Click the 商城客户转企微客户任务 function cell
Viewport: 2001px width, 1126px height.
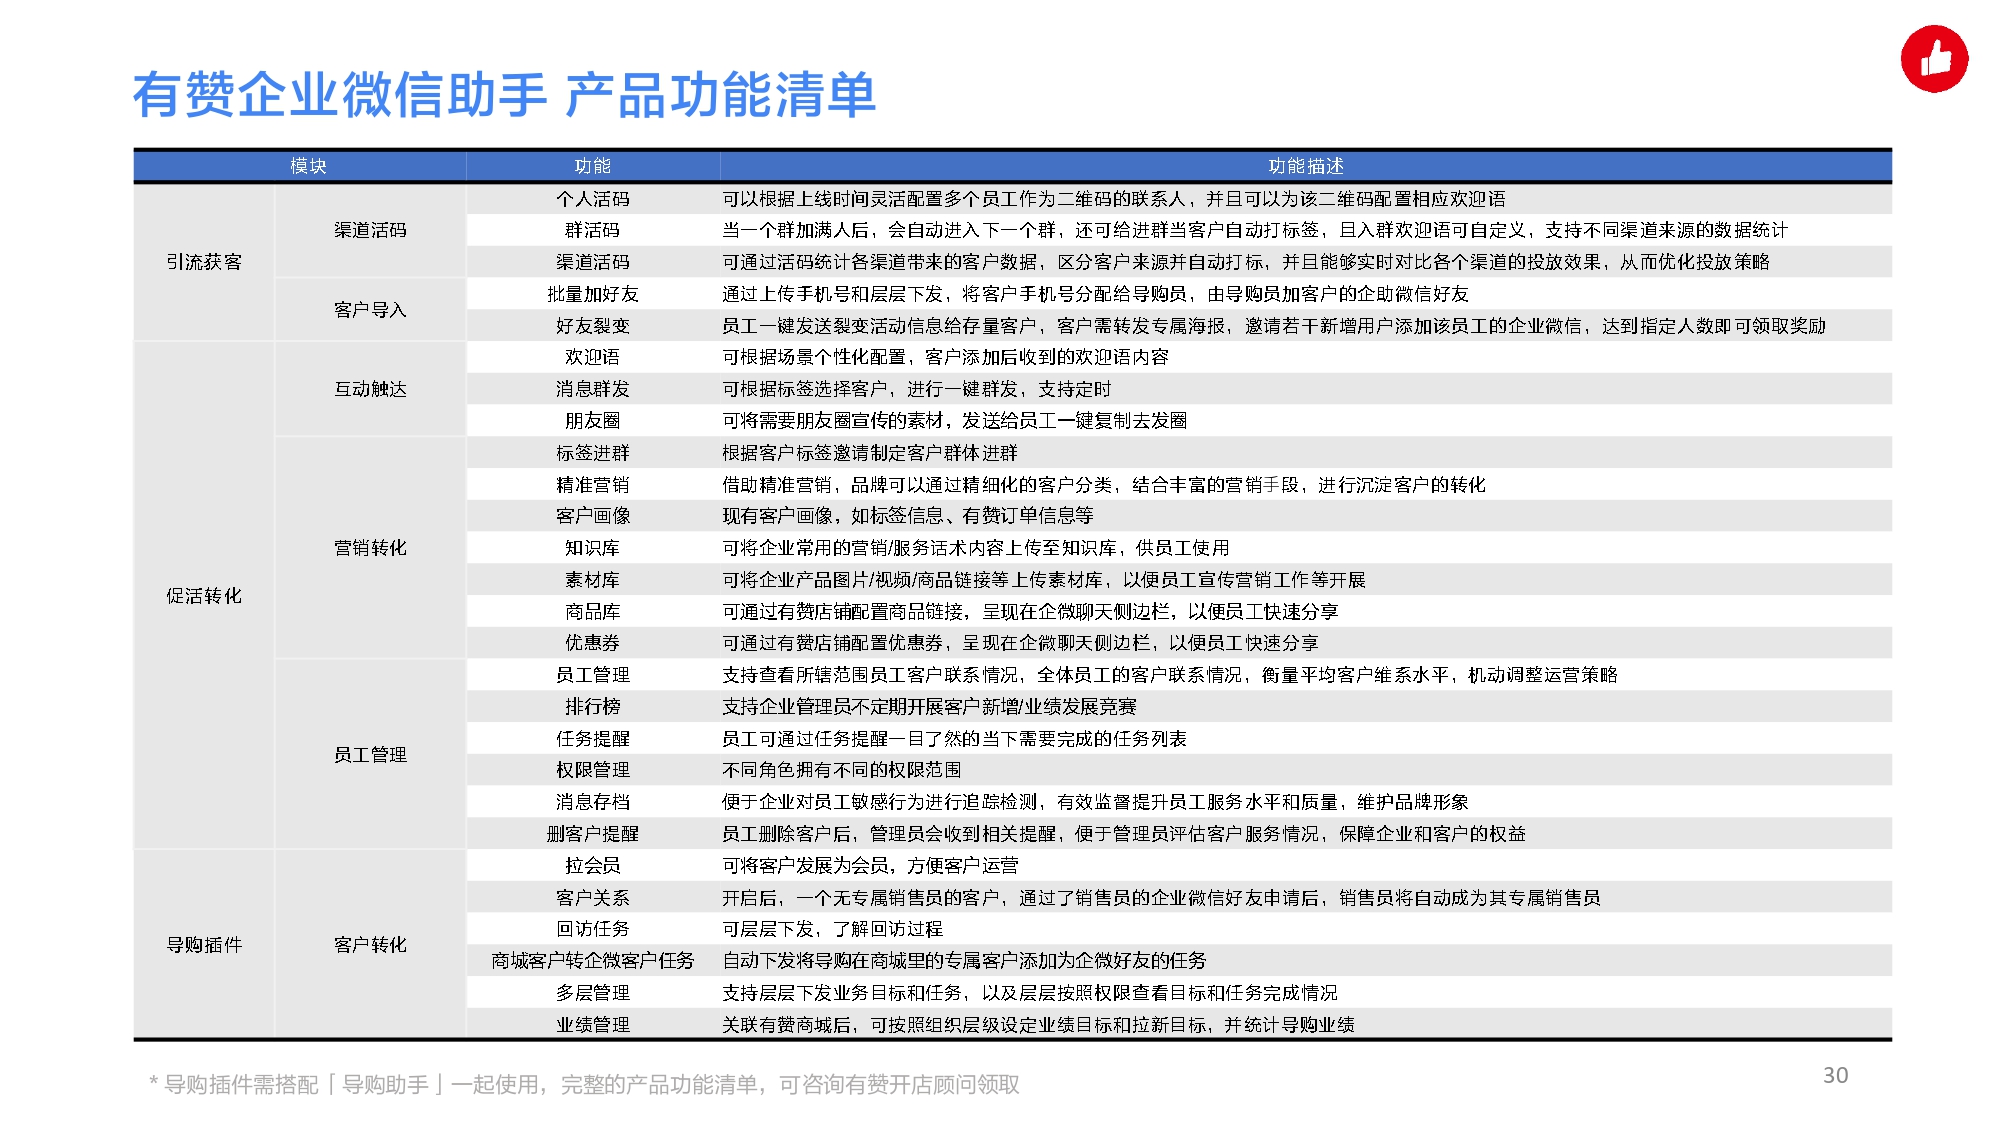pos(592,961)
